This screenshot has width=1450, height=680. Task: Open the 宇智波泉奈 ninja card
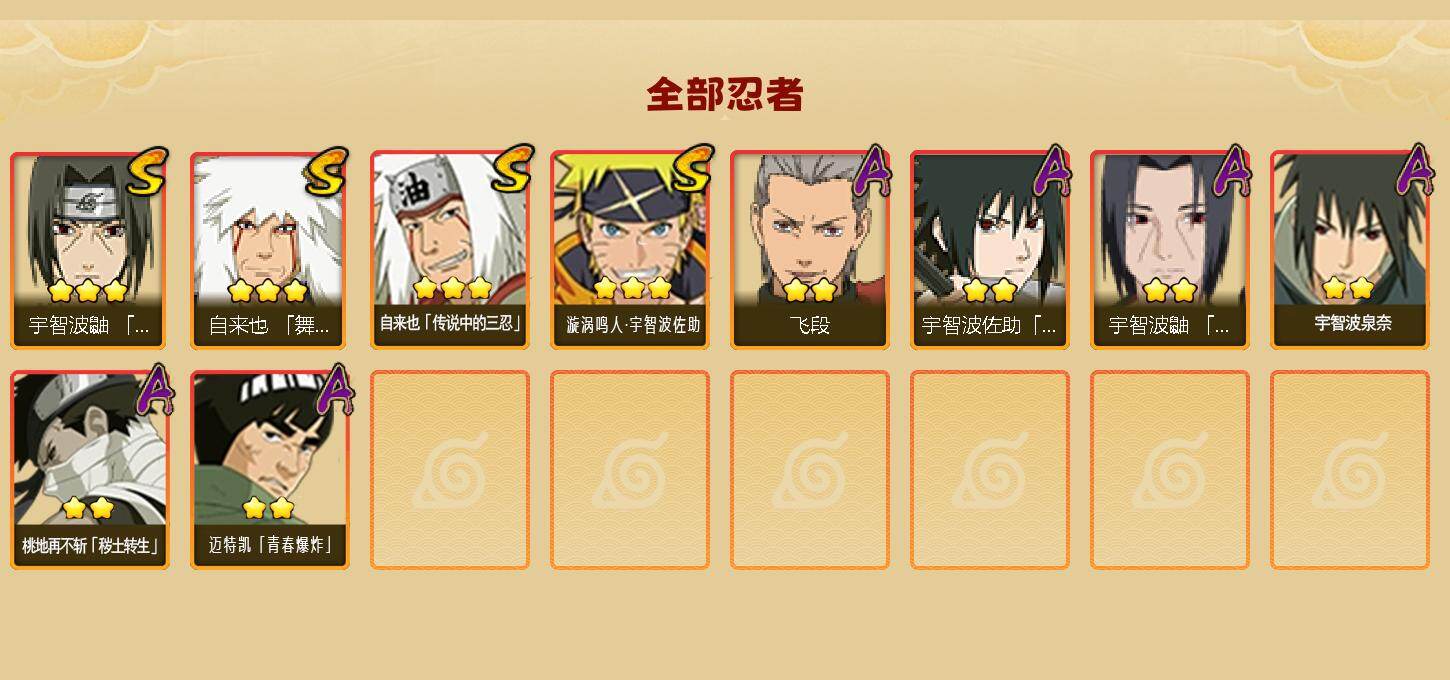[x=1349, y=250]
